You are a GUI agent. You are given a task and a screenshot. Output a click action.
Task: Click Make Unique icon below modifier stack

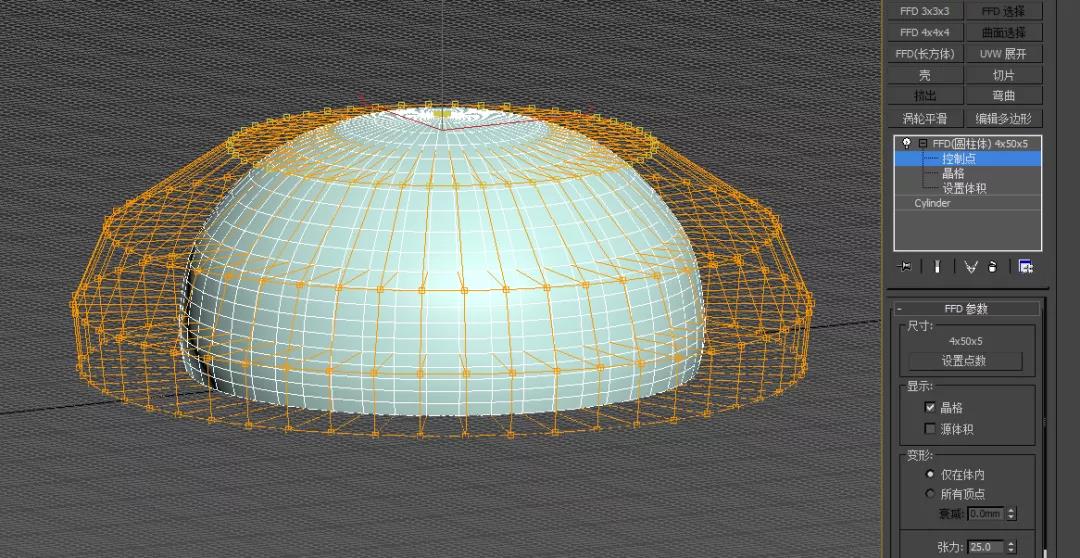pos(970,267)
